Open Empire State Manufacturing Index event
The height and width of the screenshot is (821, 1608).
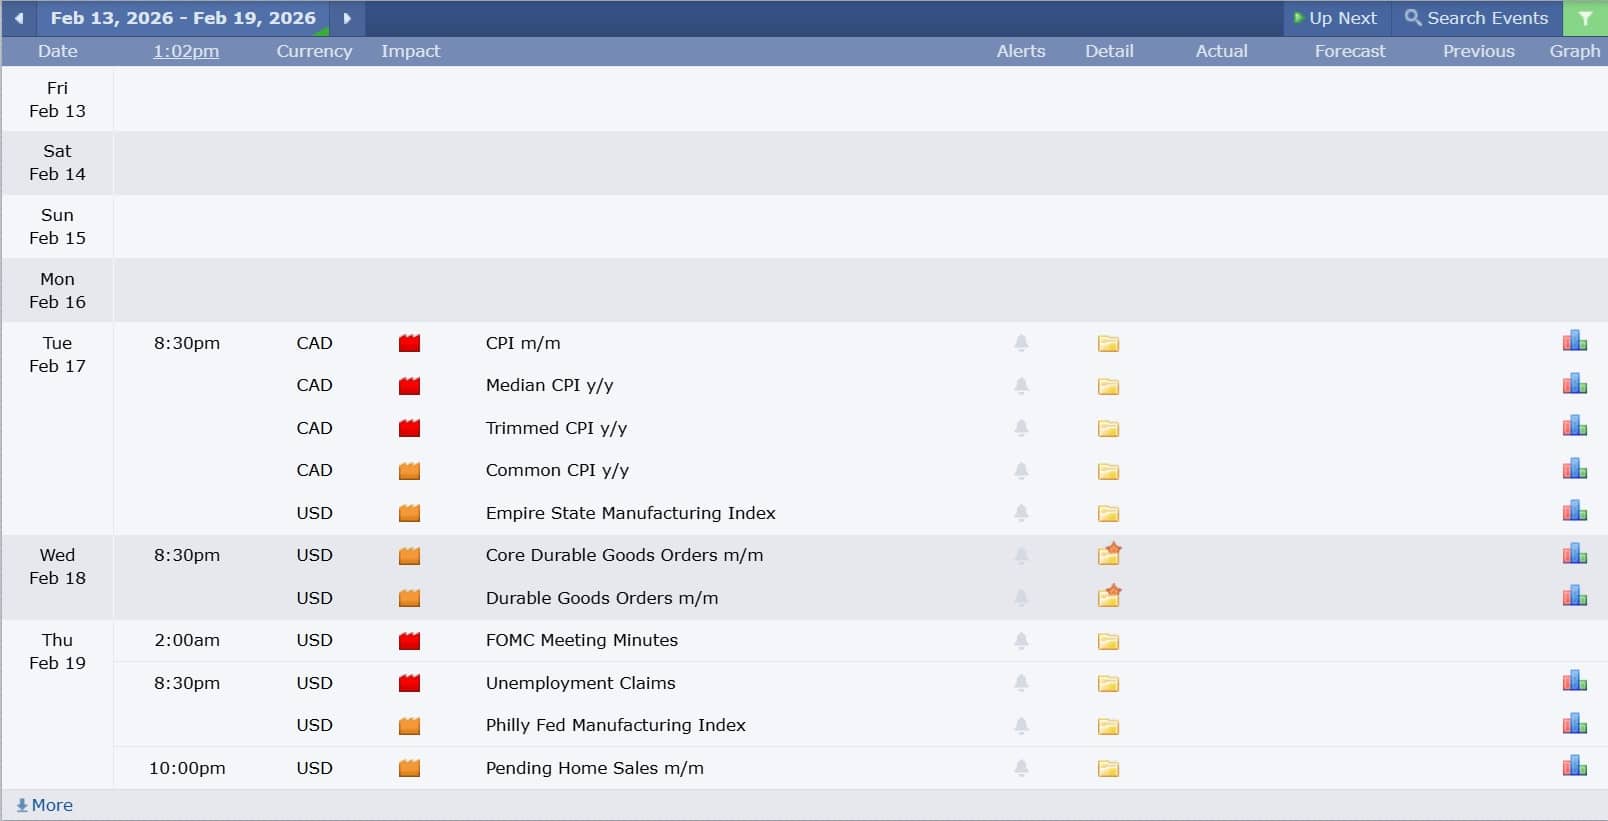tap(630, 513)
